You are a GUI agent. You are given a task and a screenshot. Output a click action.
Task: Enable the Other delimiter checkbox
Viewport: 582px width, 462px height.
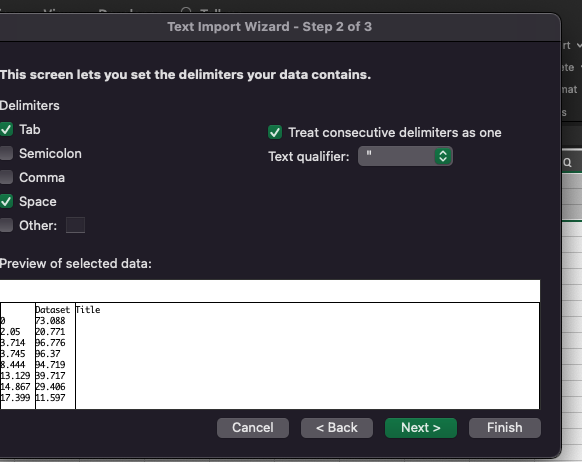click(x=6, y=225)
